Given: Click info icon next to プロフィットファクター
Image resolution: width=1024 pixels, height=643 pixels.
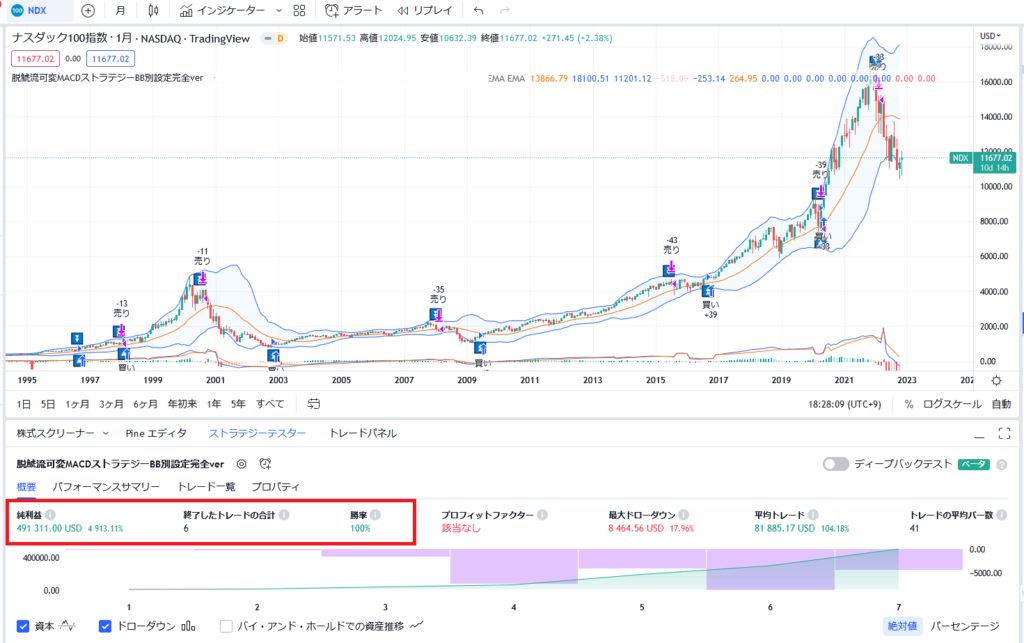Looking at the screenshot, I should click(x=543, y=515).
